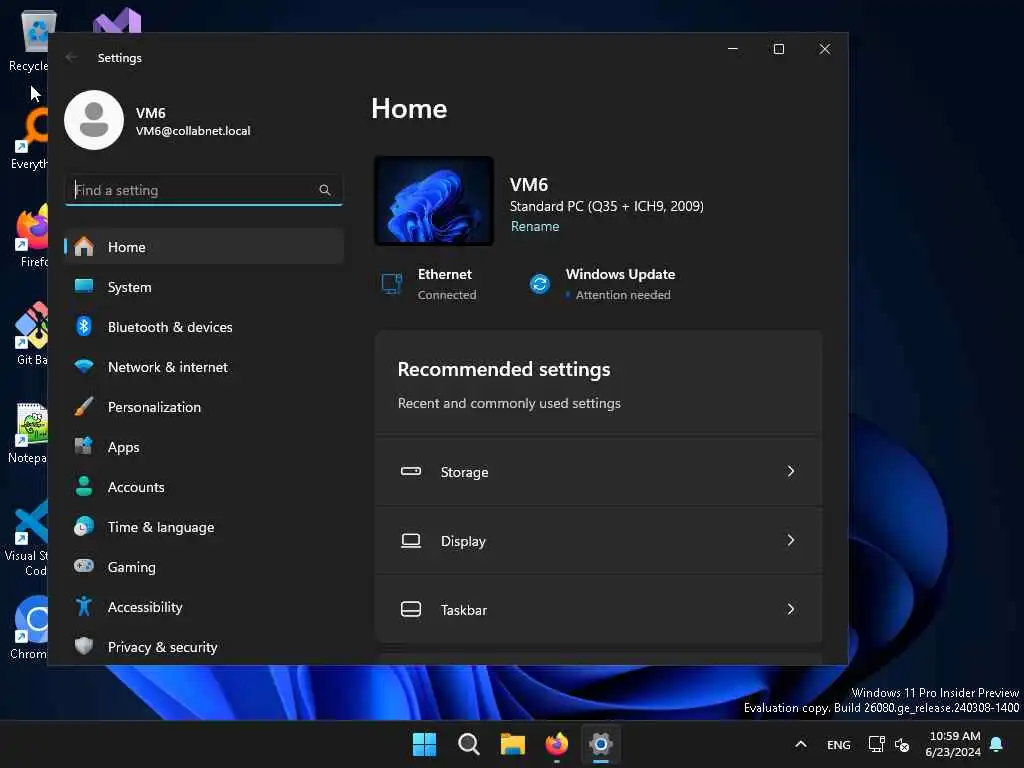Maximize the Settings window

click(778, 49)
